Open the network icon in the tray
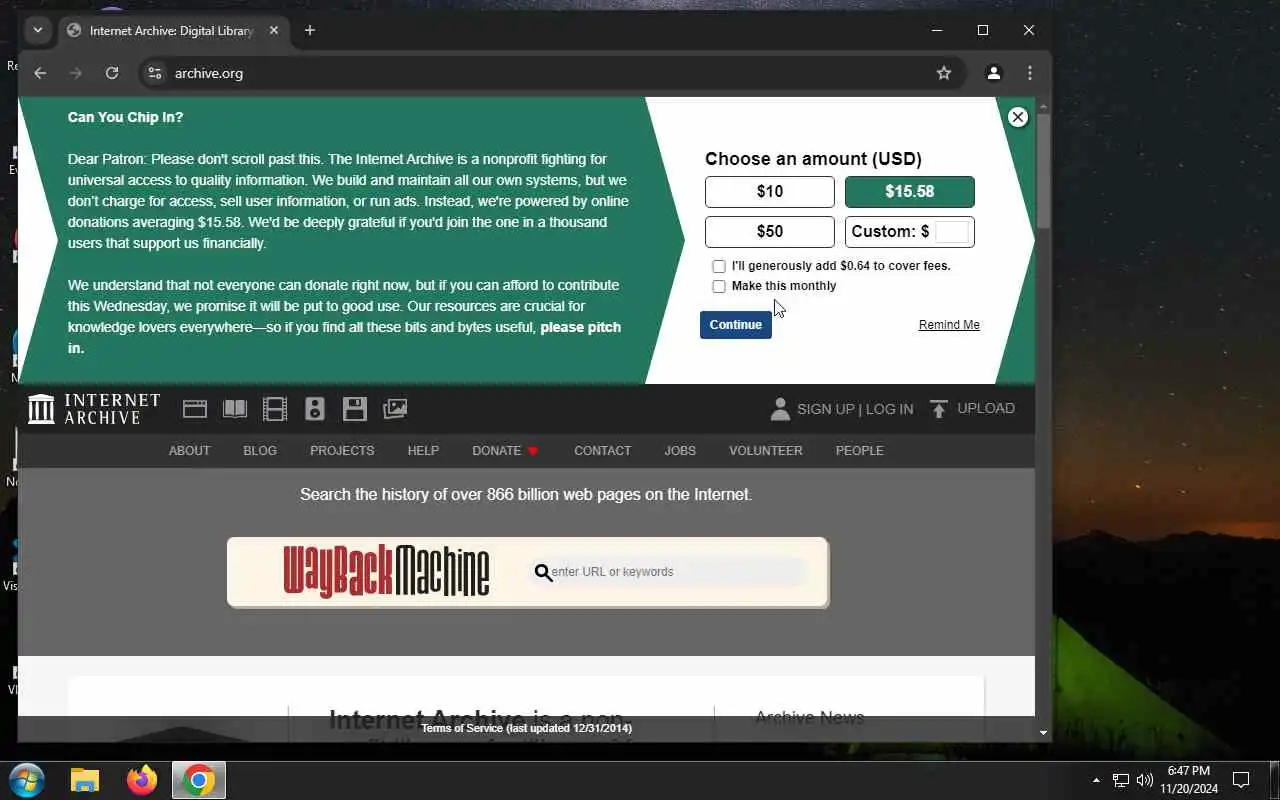 click(1121, 780)
